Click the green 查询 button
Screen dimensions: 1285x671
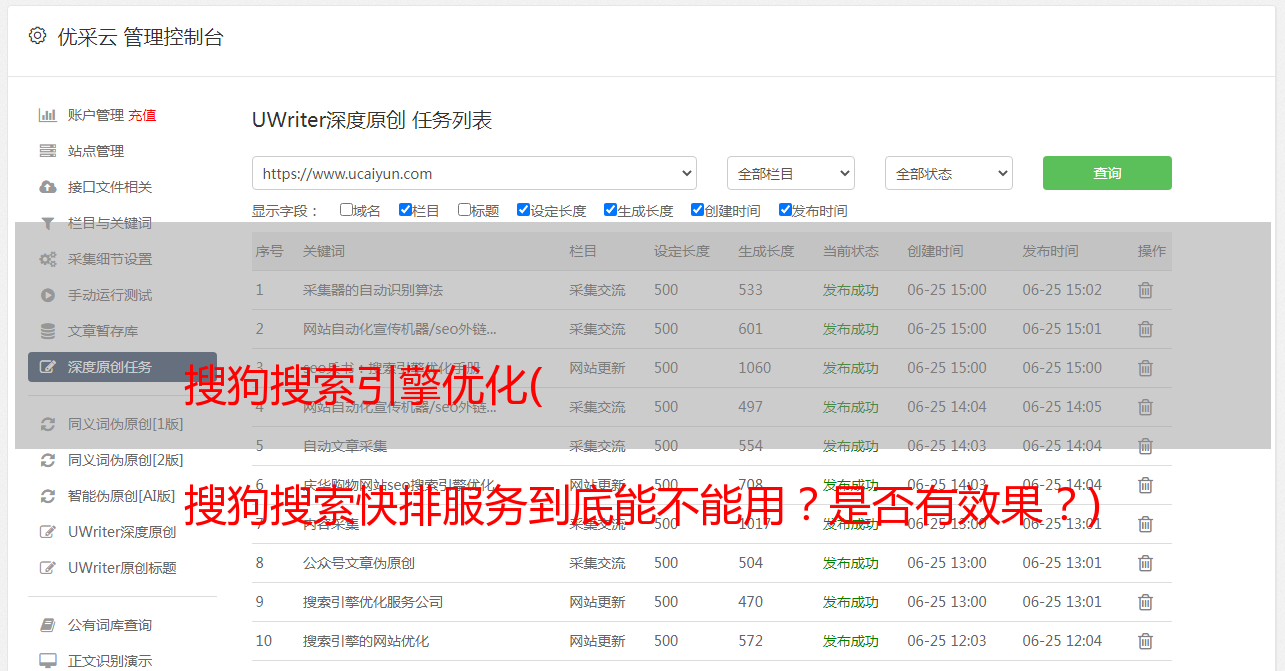pyautogui.click(x=1107, y=173)
